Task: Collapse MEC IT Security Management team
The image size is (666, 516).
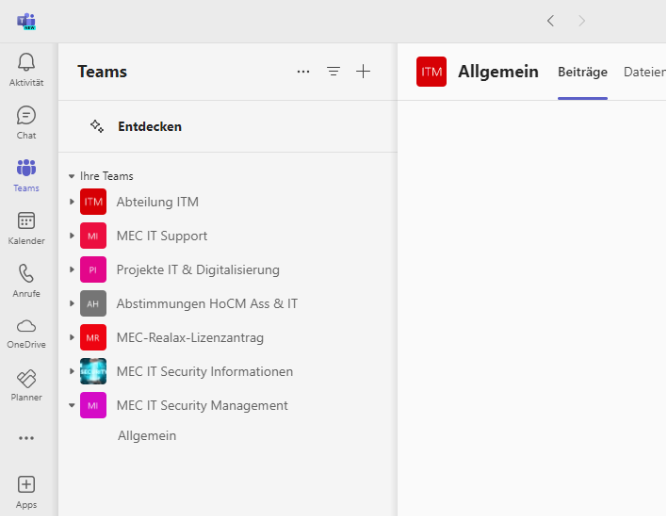Action: pyautogui.click(x=72, y=405)
